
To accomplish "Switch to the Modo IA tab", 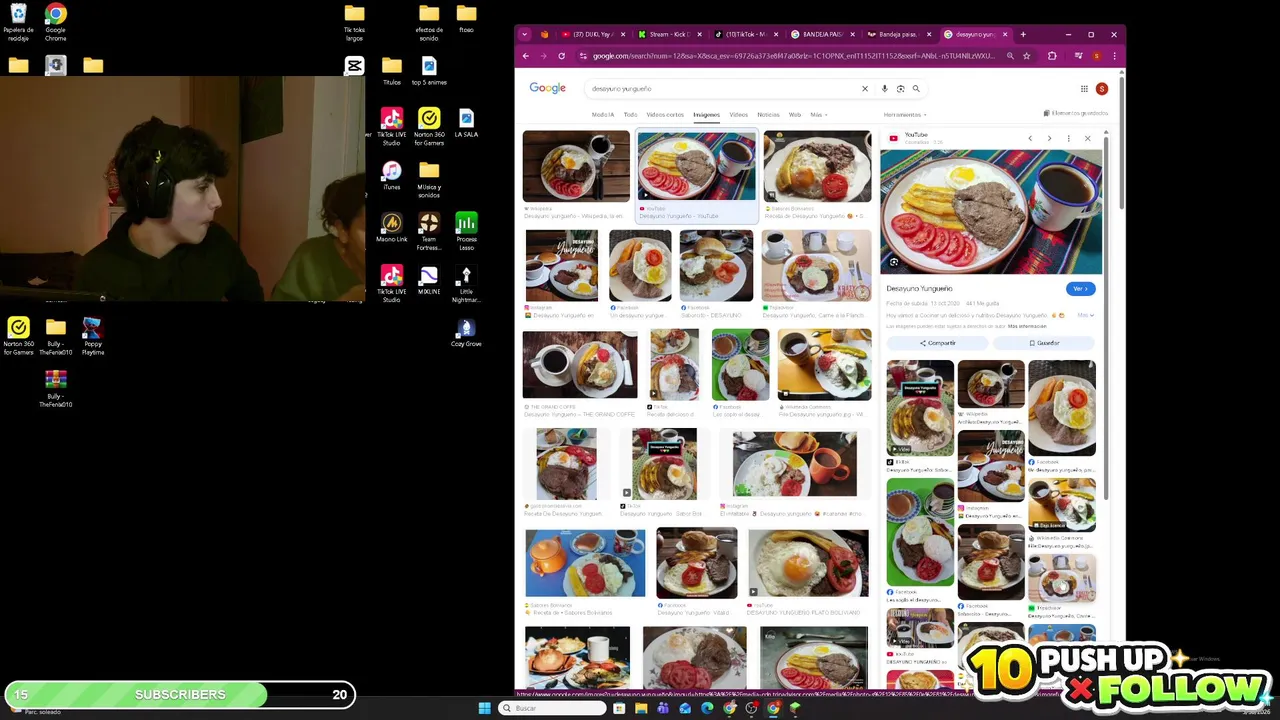I will [603, 115].
